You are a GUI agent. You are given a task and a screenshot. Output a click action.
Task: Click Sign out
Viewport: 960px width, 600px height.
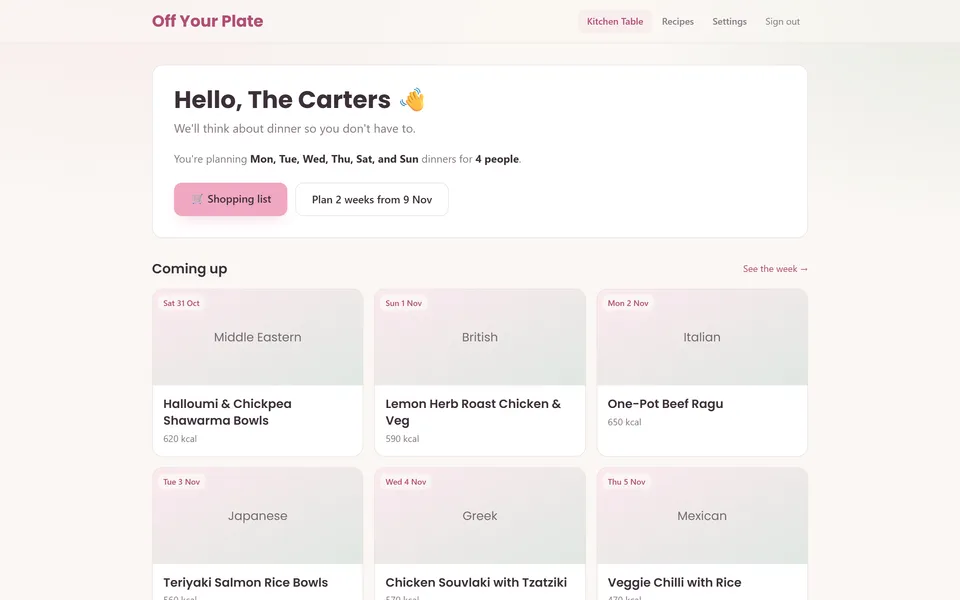782,21
